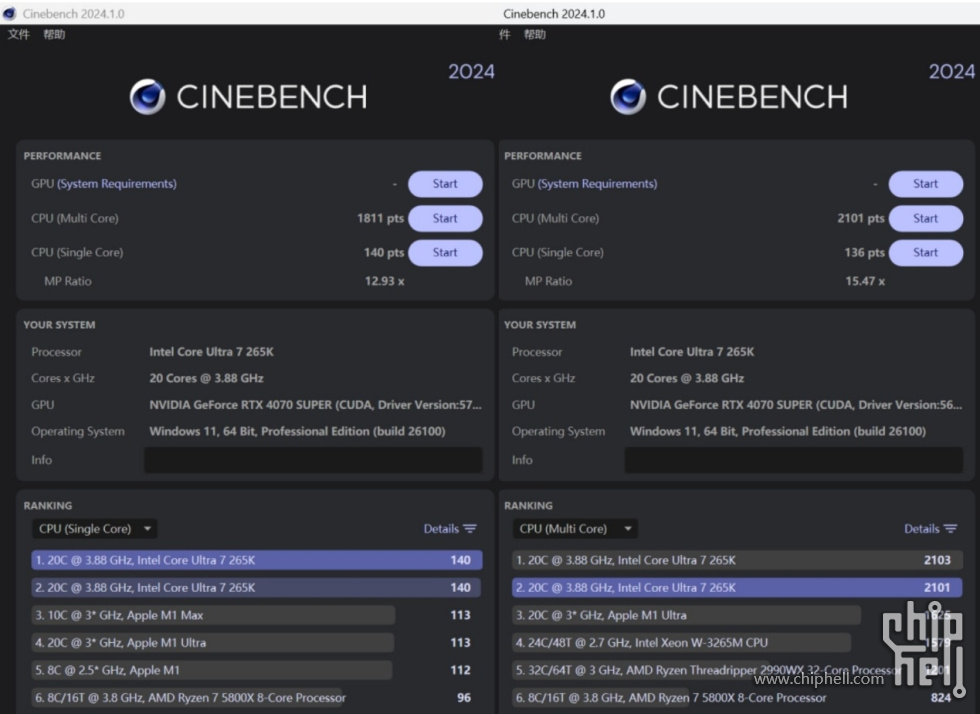980x714 pixels.
Task: Select rank 2 Core Ultra 7 265K, score 140
Action: pyautogui.click(x=257, y=588)
